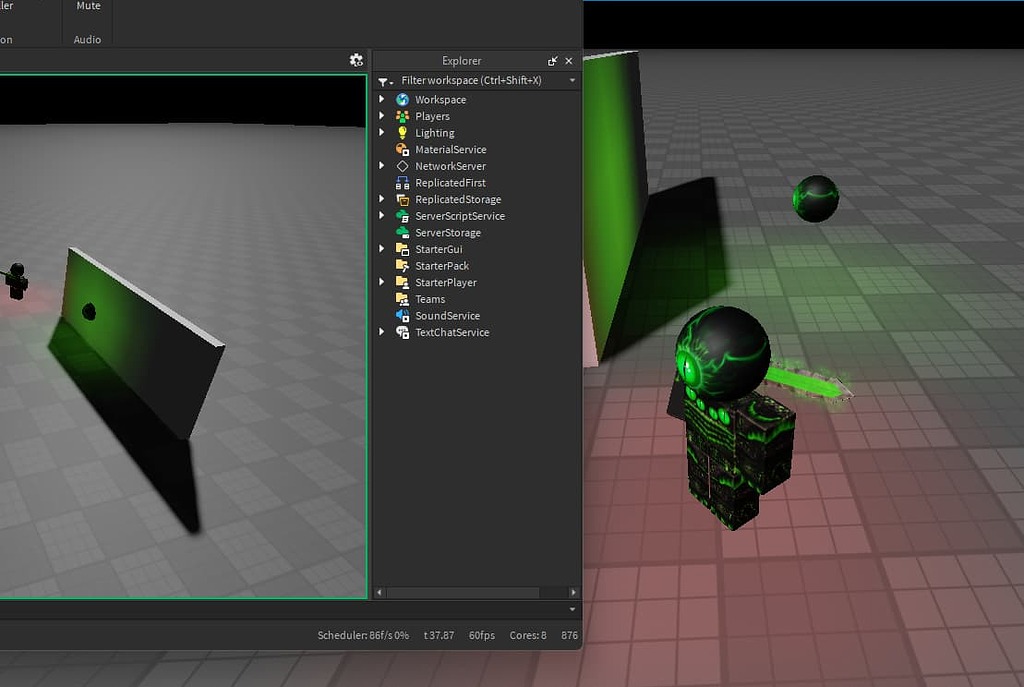This screenshot has width=1024, height=687.
Task: Toggle the Mute audio button
Action: [x=88, y=6]
